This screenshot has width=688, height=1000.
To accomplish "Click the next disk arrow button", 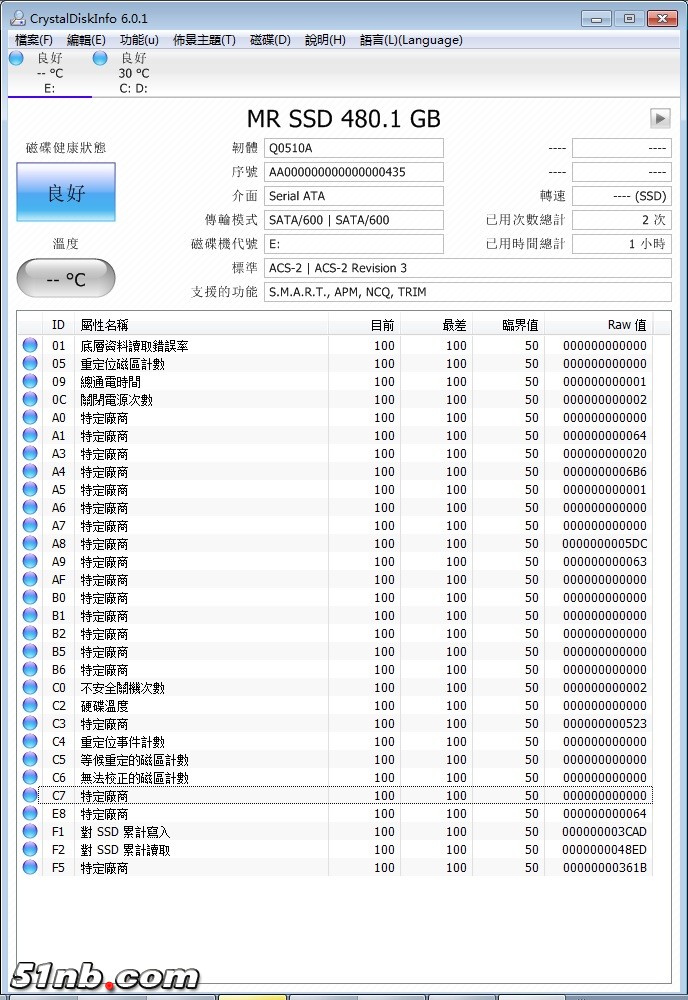I will 660,118.
